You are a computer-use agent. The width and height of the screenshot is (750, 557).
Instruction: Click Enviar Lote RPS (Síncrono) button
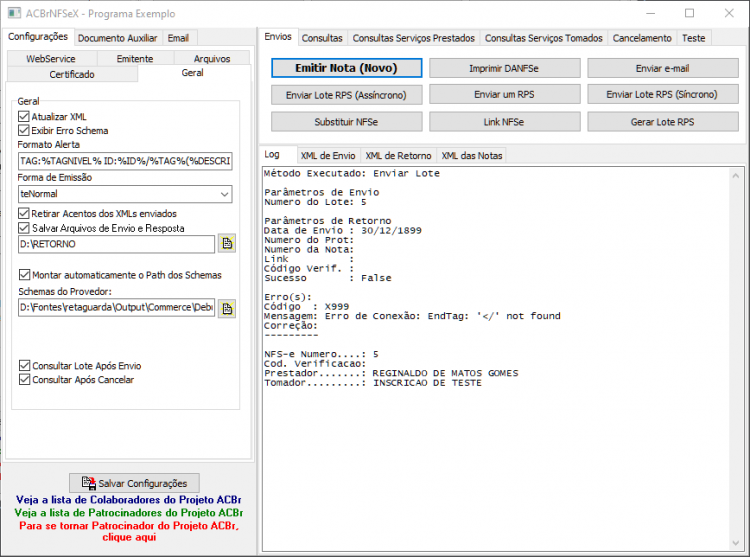tap(662, 94)
